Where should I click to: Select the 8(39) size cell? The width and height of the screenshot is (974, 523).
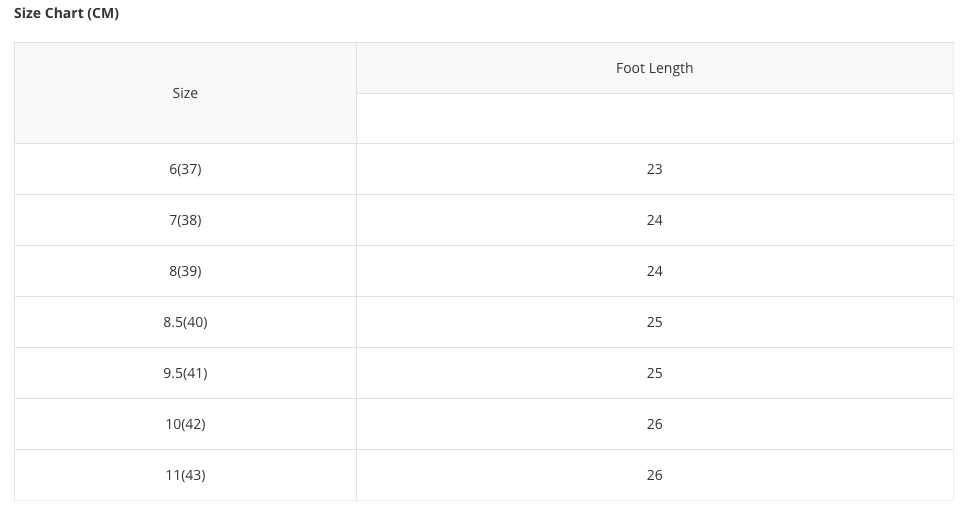pos(185,271)
